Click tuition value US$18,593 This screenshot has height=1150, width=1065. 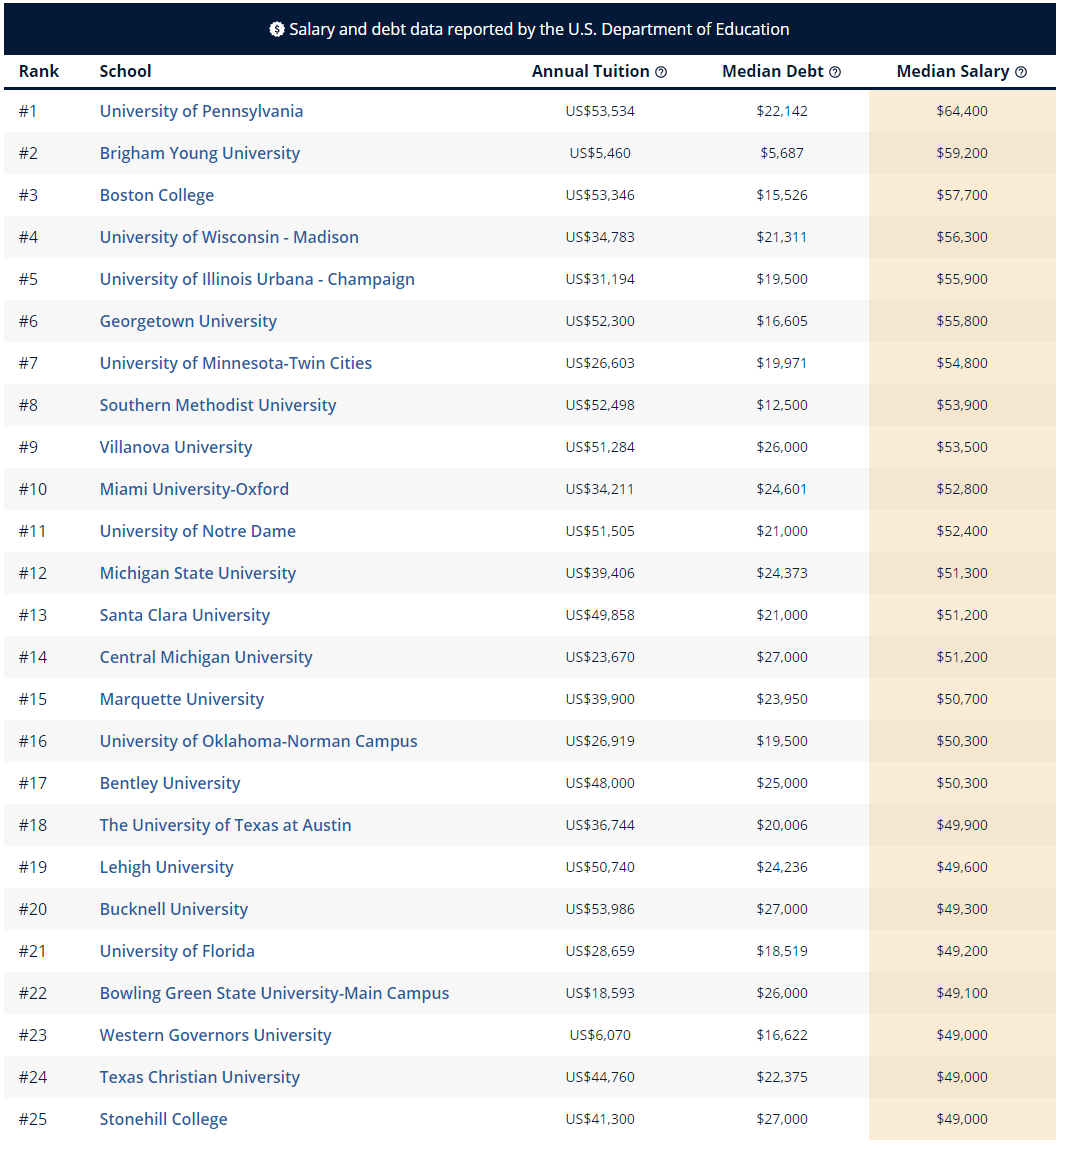(600, 993)
